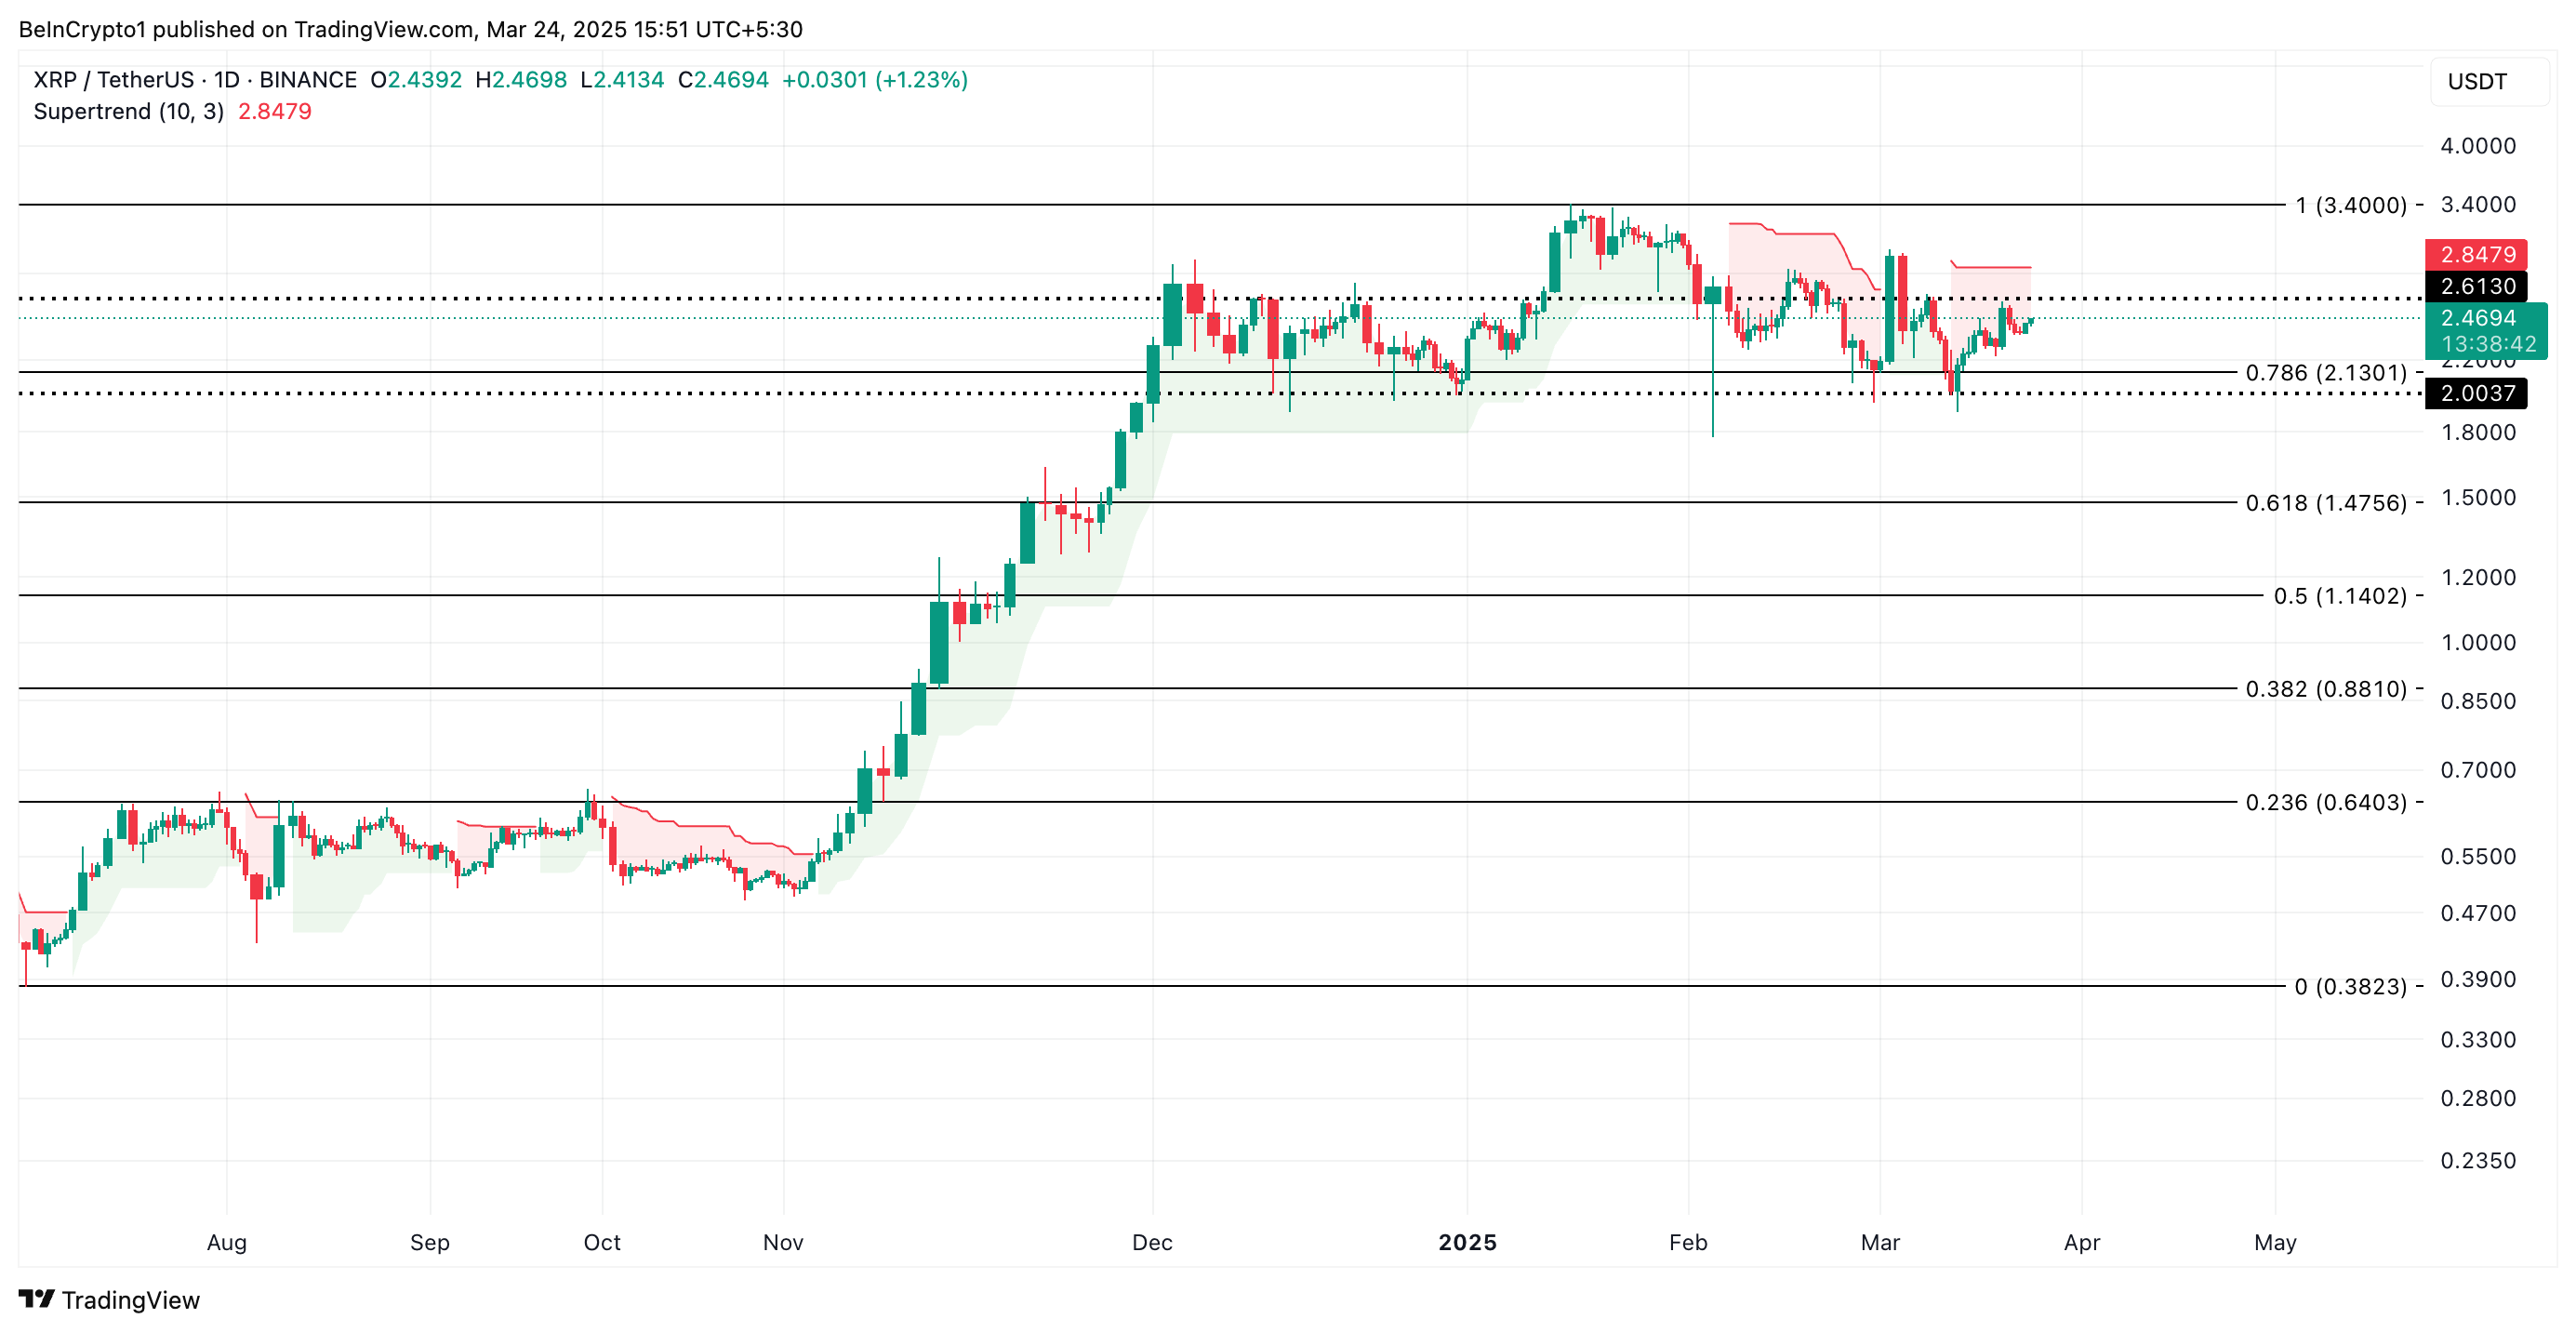The width and height of the screenshot is (2576, 1332).
Task: Select the 0.382 (0.8810) Fibonacci label
Action: [2325, 689]
